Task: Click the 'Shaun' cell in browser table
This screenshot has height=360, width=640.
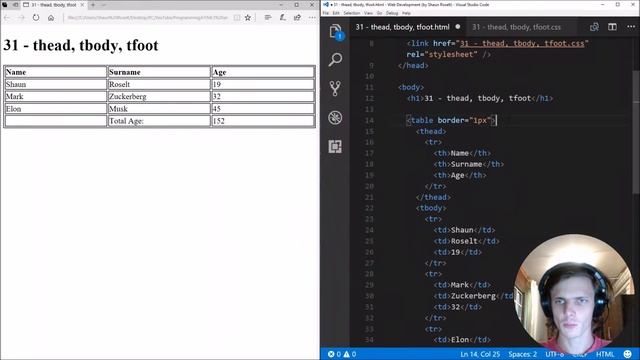Action: 56,84
